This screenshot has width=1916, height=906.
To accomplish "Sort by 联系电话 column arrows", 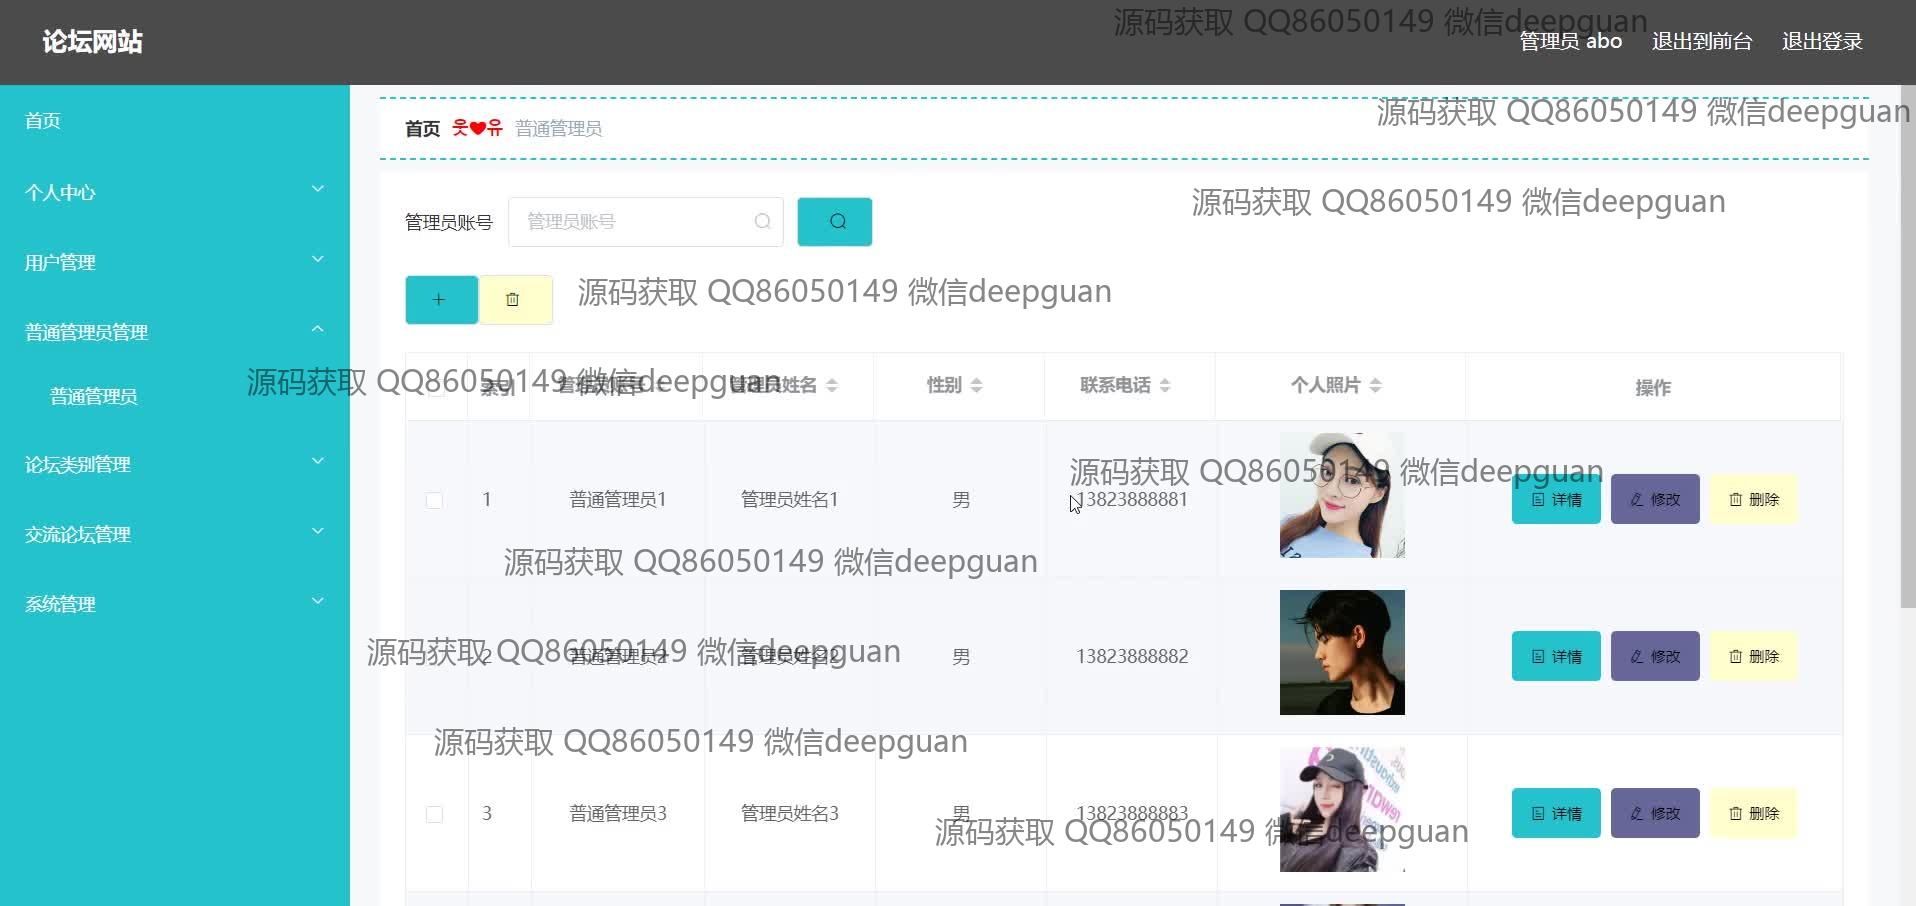I will click(1164, 385).
